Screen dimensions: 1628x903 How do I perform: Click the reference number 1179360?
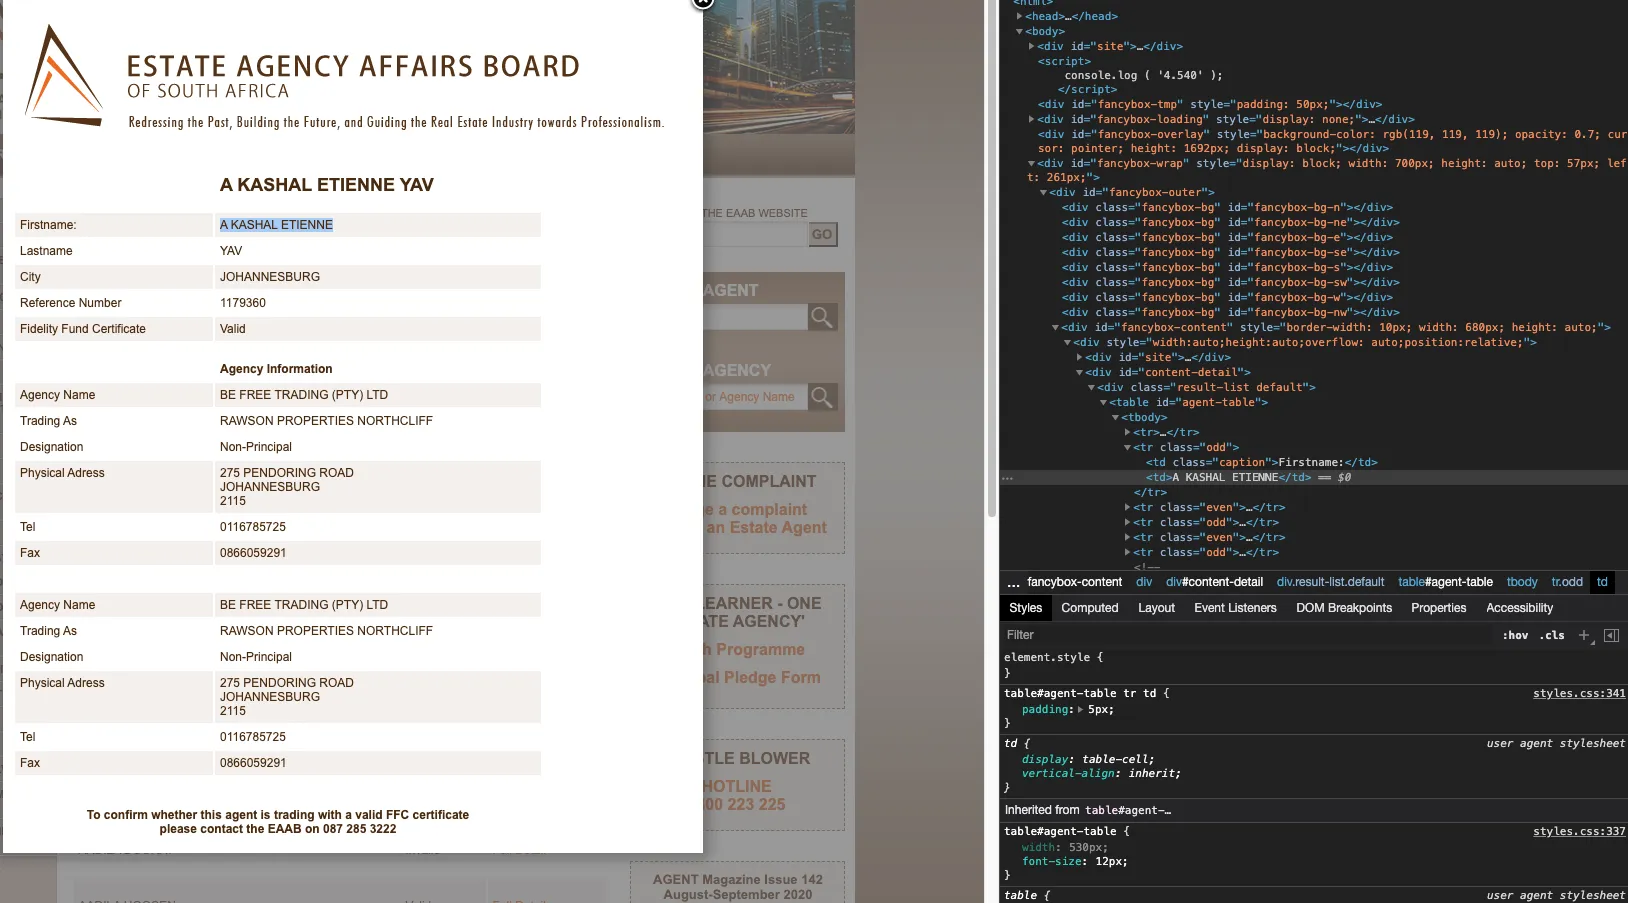point(243,303)
